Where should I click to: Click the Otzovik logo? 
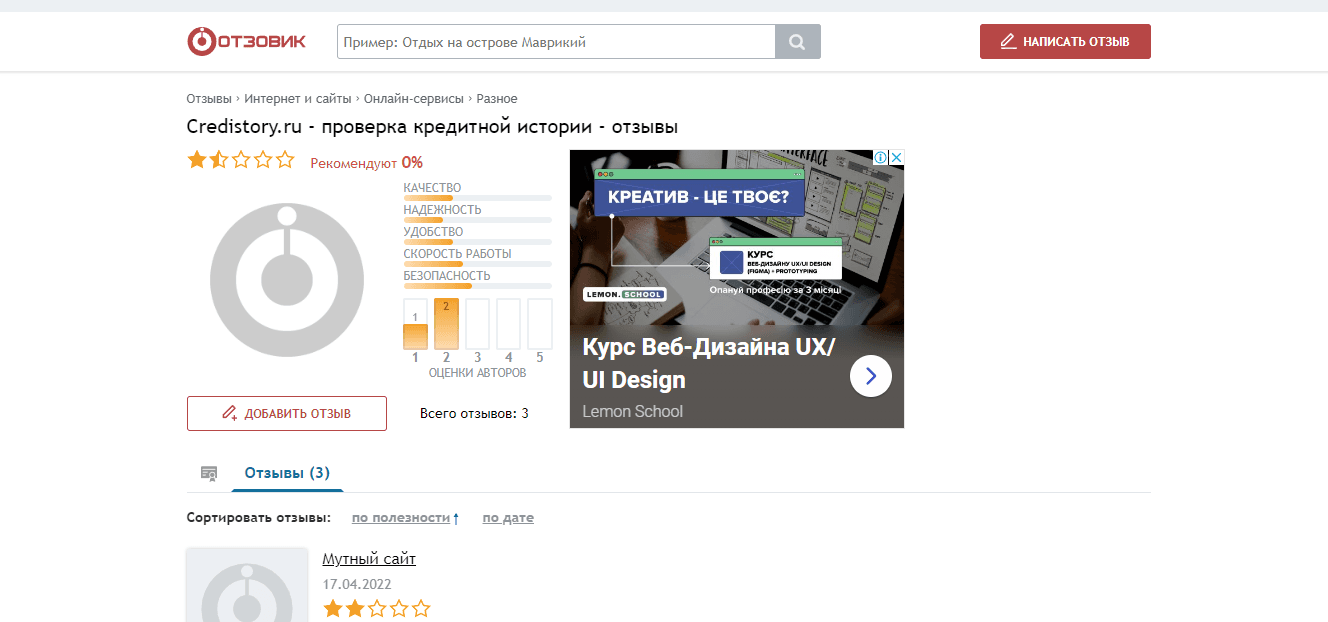(246, 41)
